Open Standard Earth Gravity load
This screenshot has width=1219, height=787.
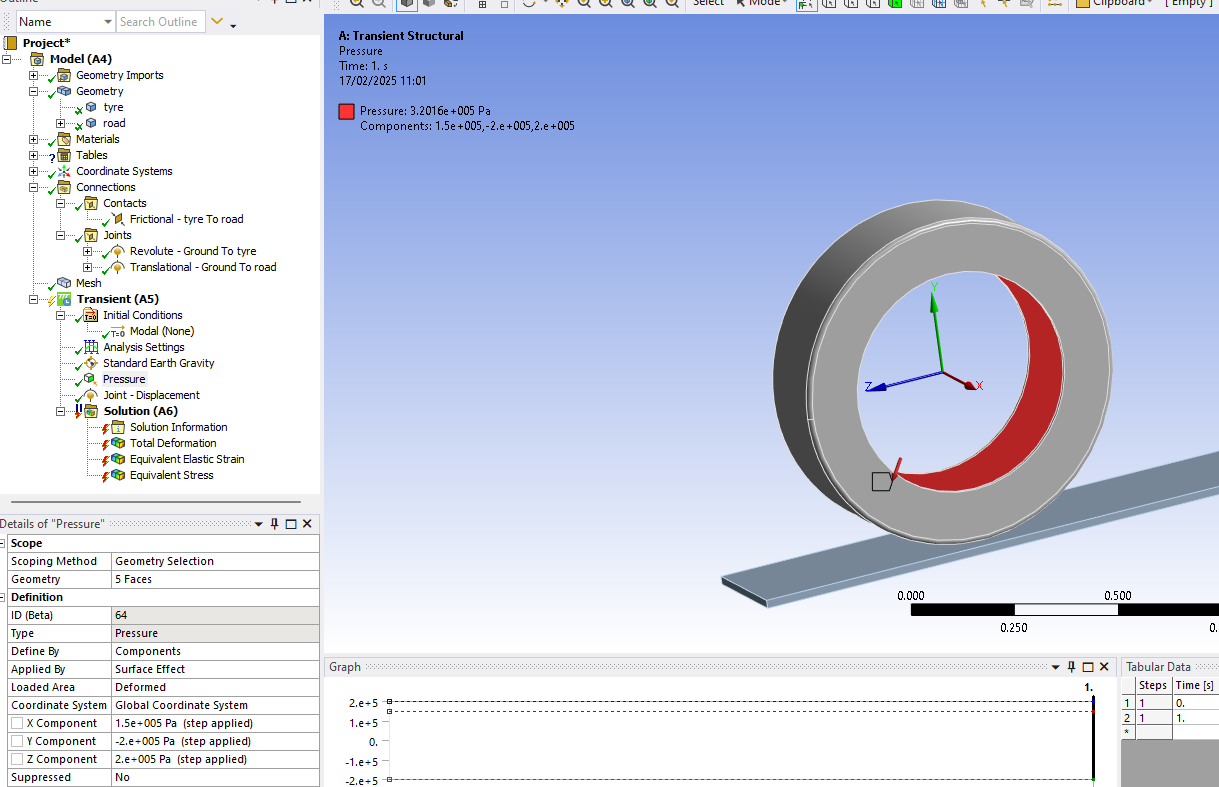[x=158, y=363]
